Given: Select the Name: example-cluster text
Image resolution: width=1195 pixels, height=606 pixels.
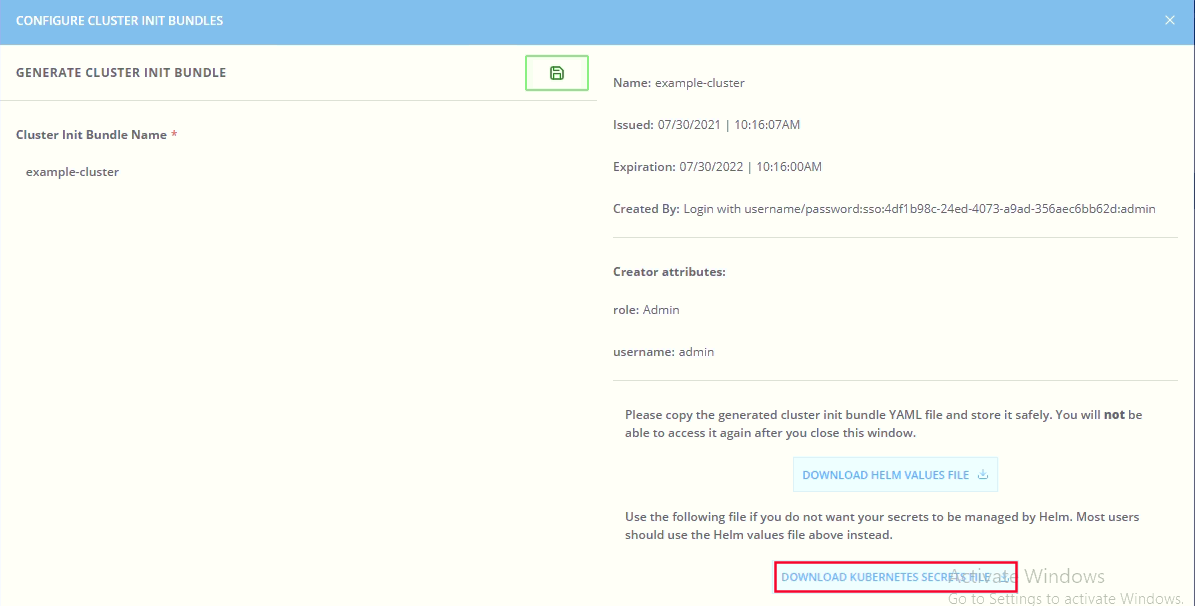Looking at the screenshot, I should [678, 83].
